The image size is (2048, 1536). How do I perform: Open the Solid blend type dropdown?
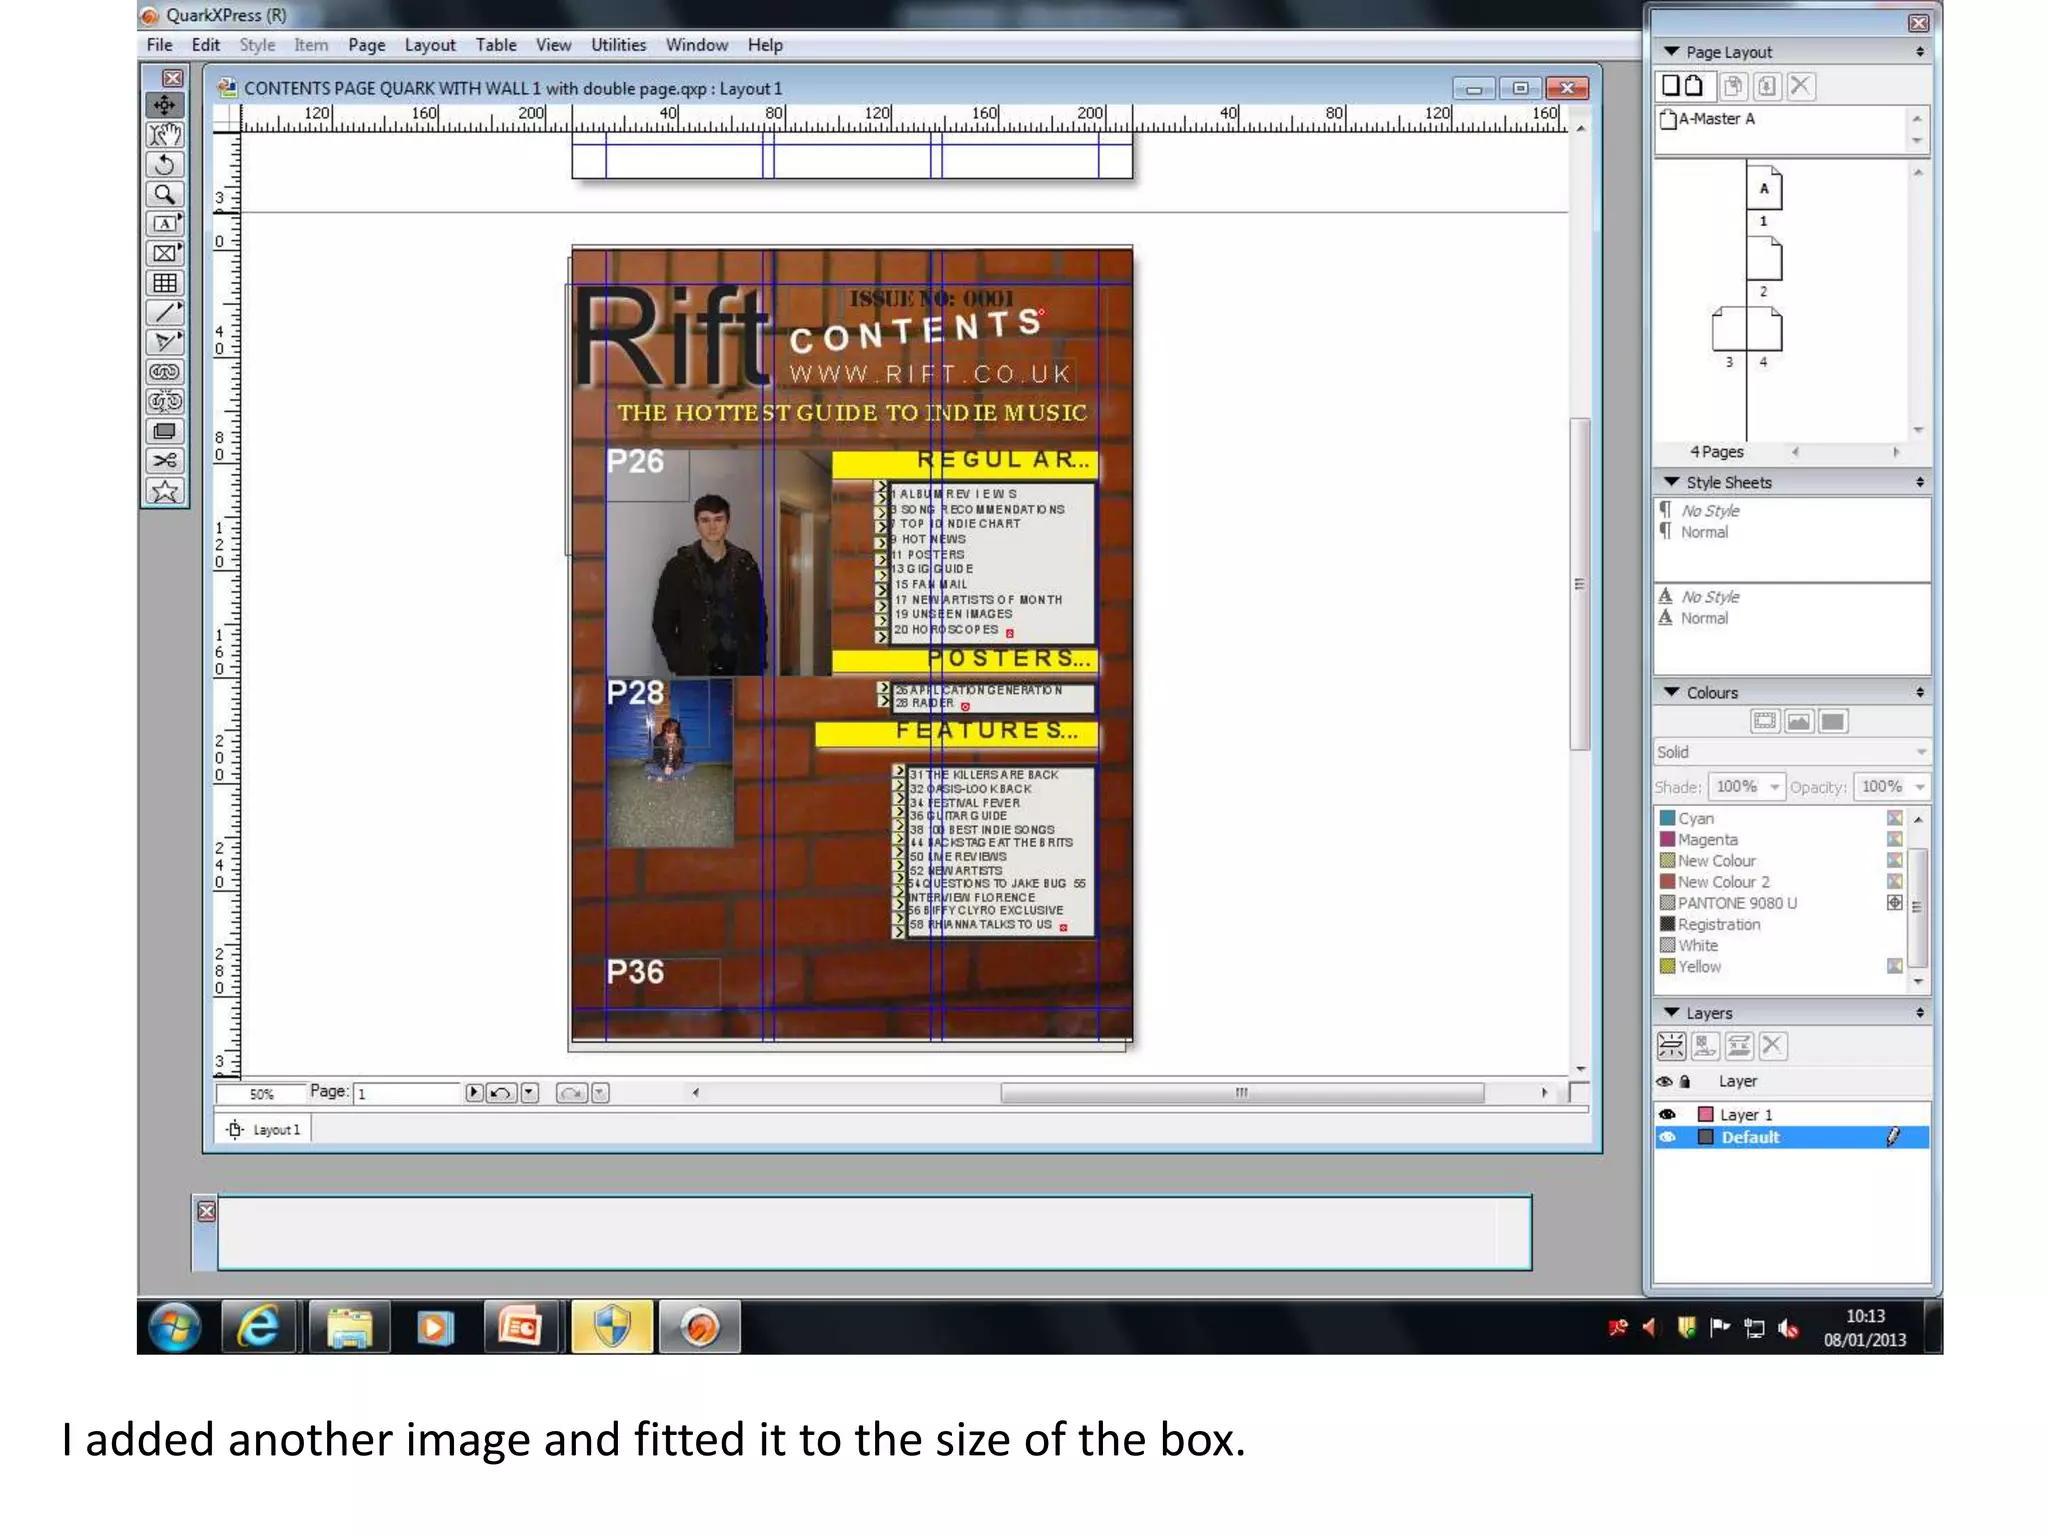1921,752
